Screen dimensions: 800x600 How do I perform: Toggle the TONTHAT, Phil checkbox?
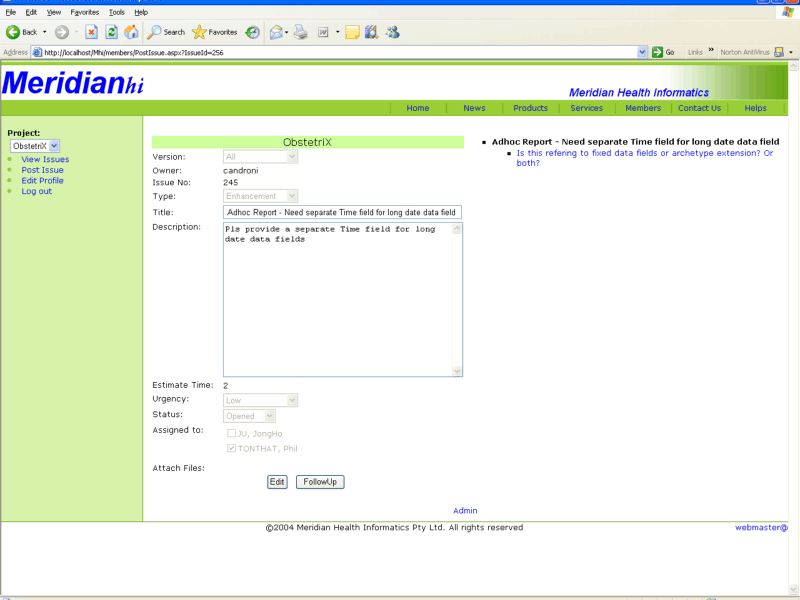coord(232,448)
